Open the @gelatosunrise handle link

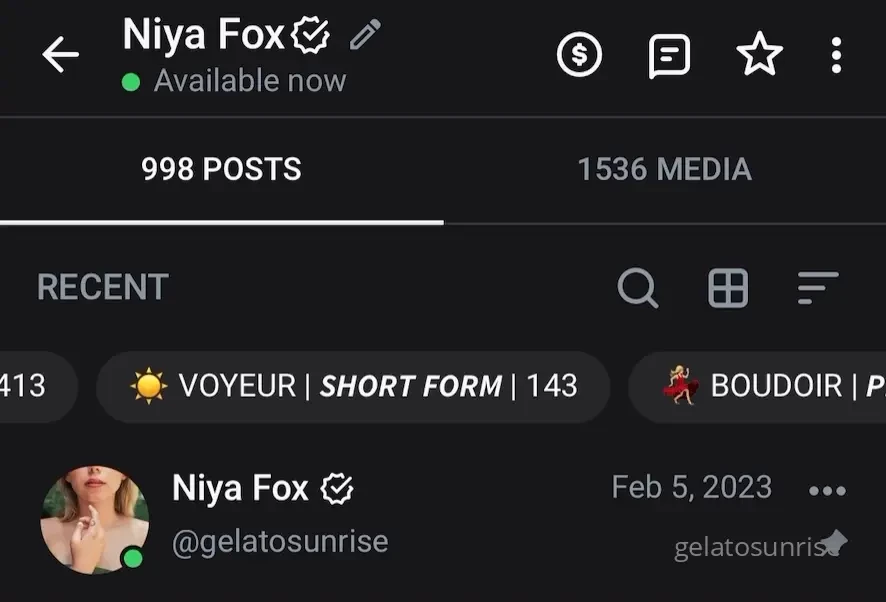pyautogui.click(x=280, y=542)
